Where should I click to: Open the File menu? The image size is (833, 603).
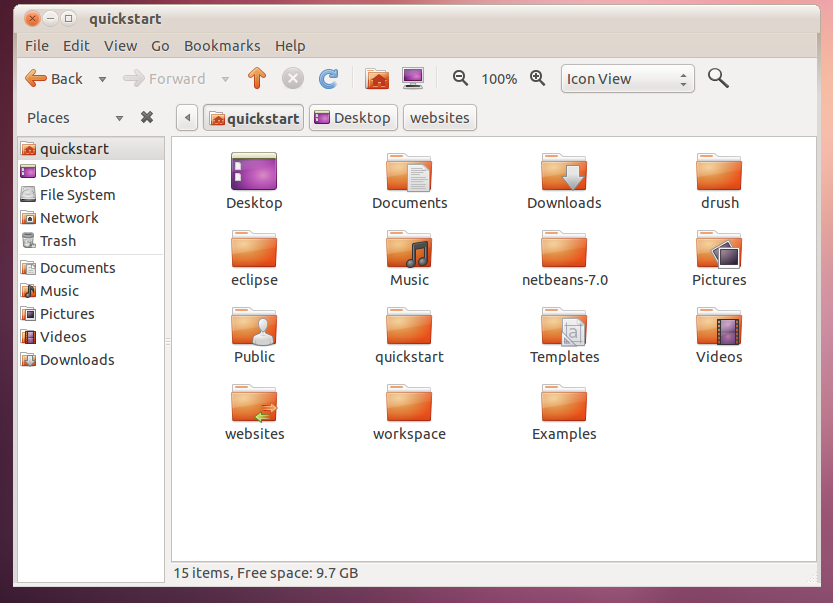[37, 46]
